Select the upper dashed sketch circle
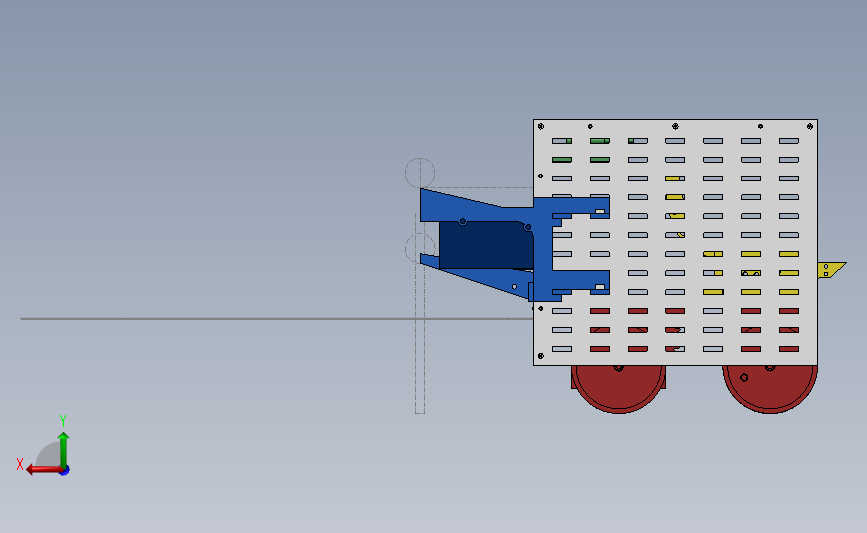 420,173
